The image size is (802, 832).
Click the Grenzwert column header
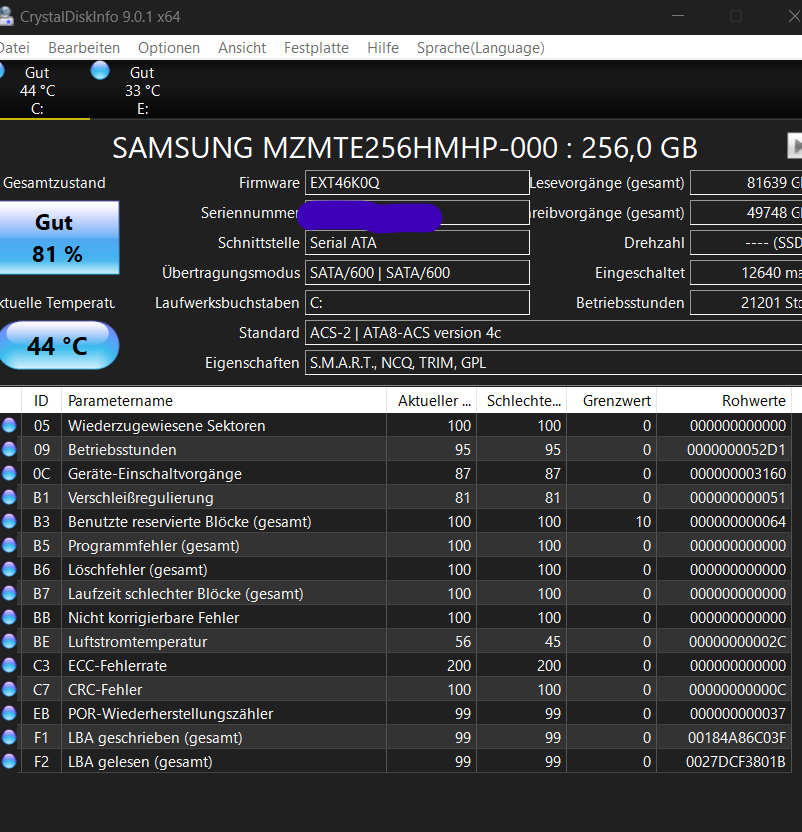611,401
